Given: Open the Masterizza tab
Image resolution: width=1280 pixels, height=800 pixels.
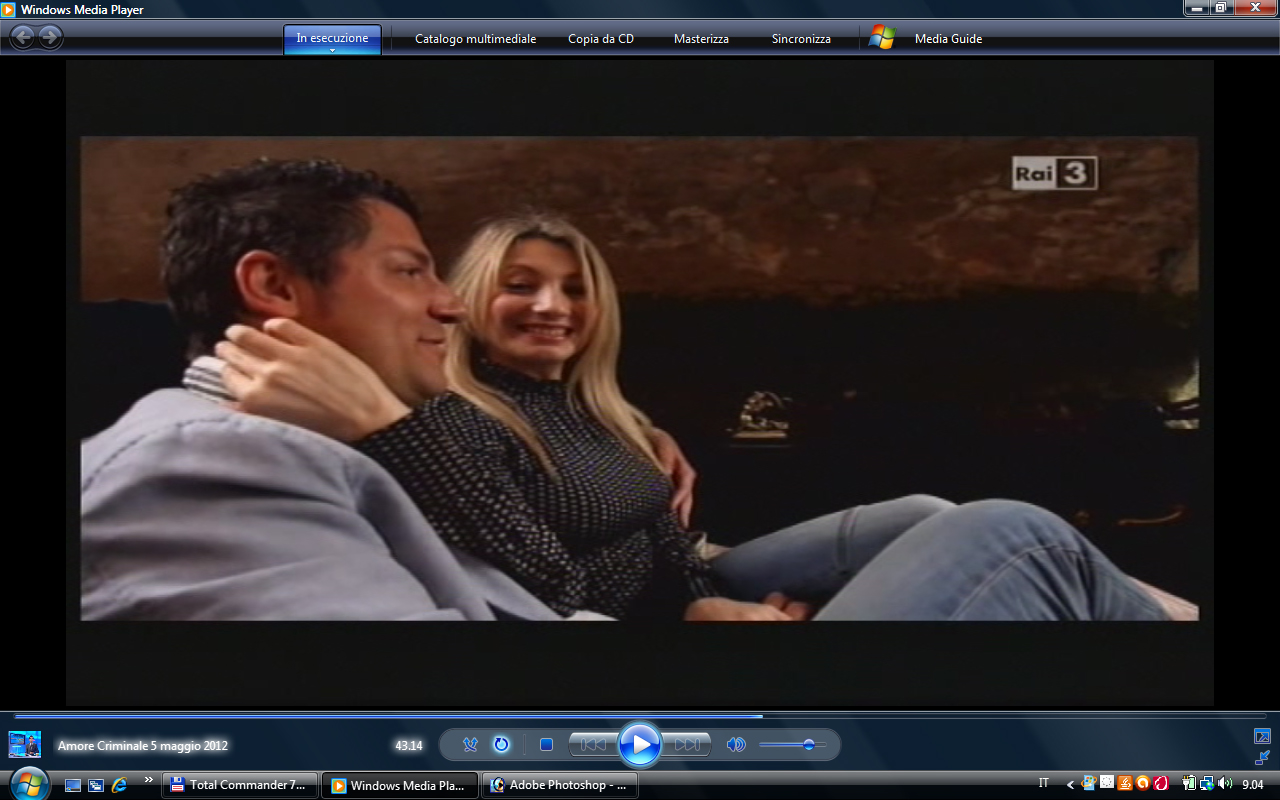Looking at the screenshot, I should 701,39.
